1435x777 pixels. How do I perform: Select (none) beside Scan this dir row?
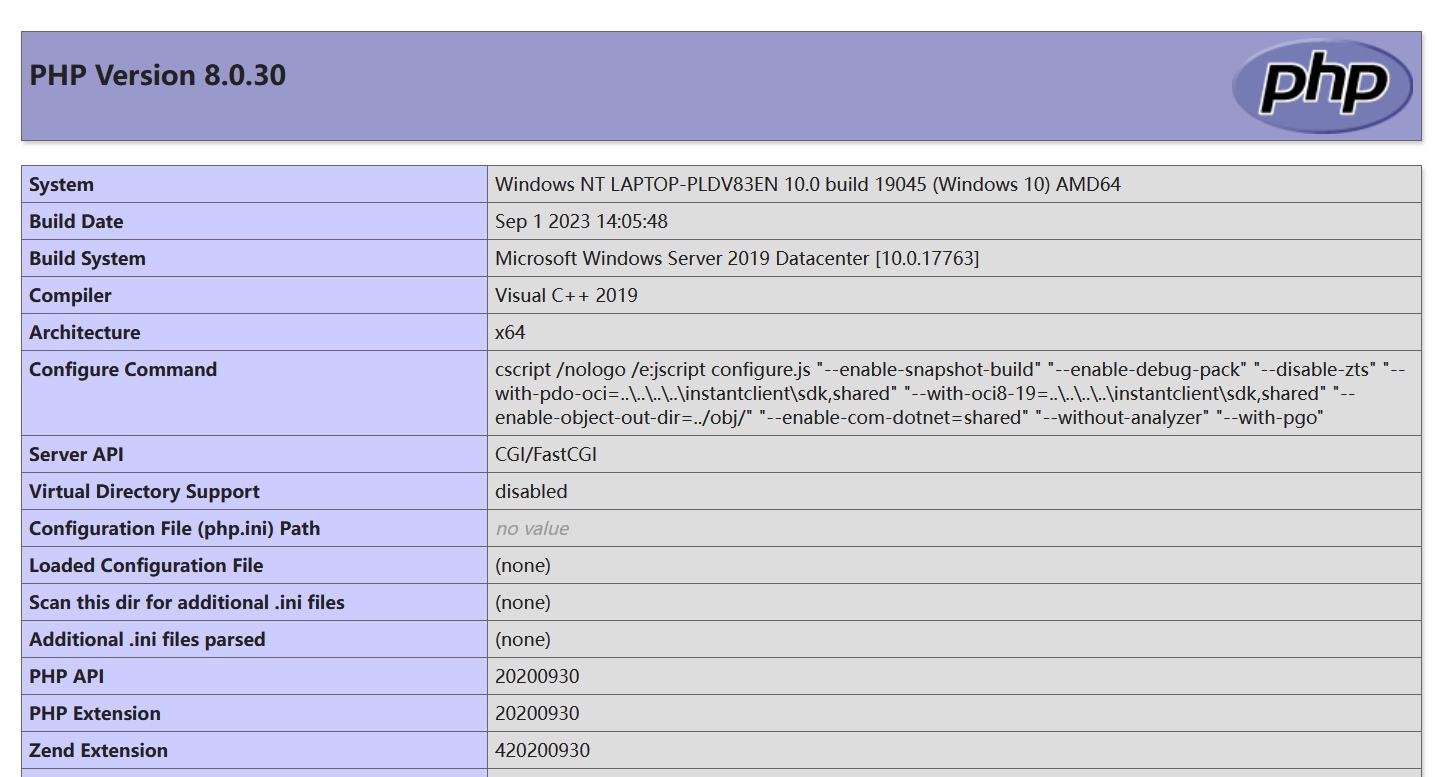[x=523, y=603]
